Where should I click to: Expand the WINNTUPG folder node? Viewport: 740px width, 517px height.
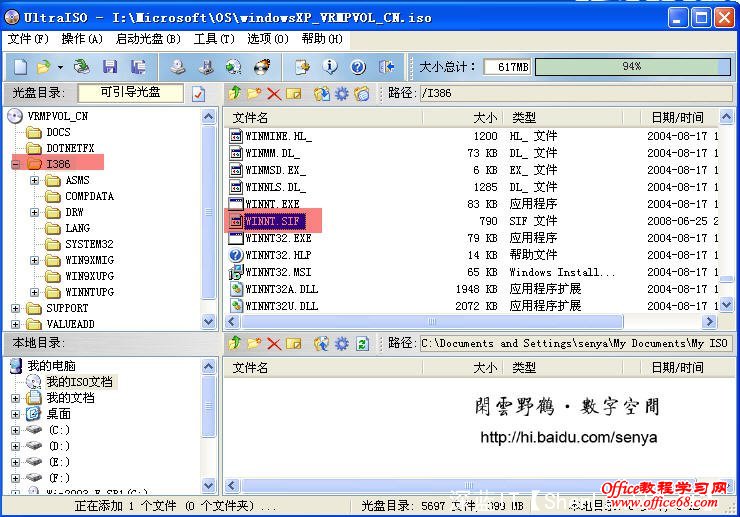tap(34, 292)
